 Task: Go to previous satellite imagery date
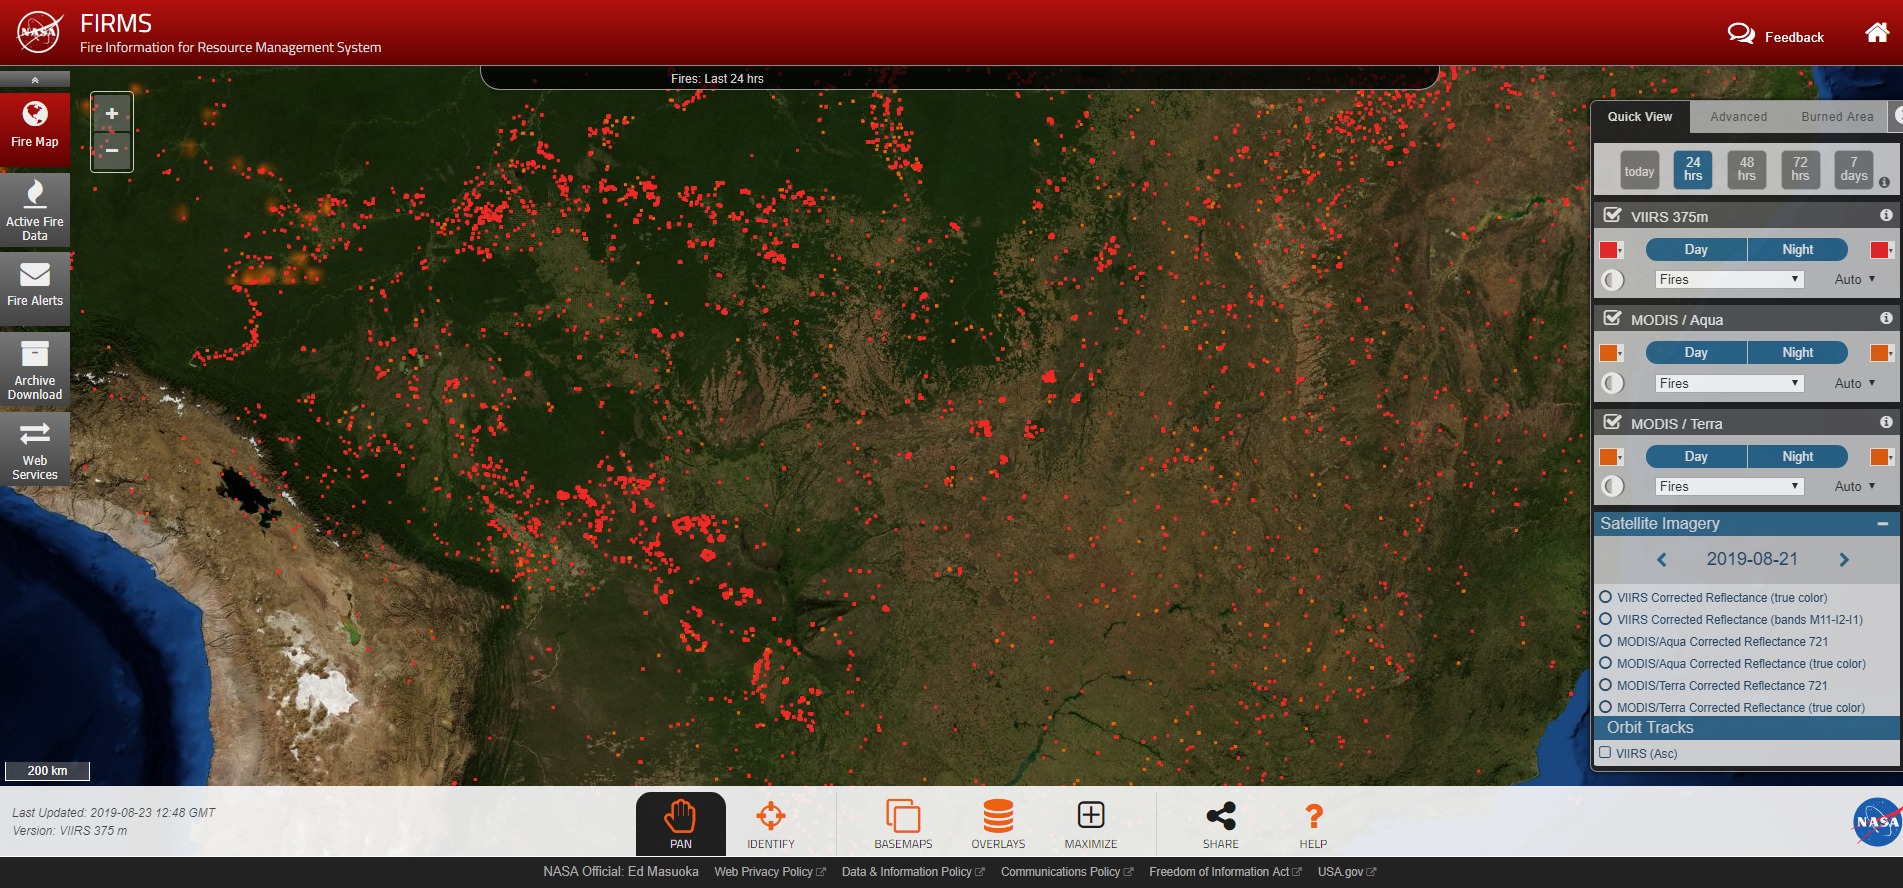tap(1662, 560)
